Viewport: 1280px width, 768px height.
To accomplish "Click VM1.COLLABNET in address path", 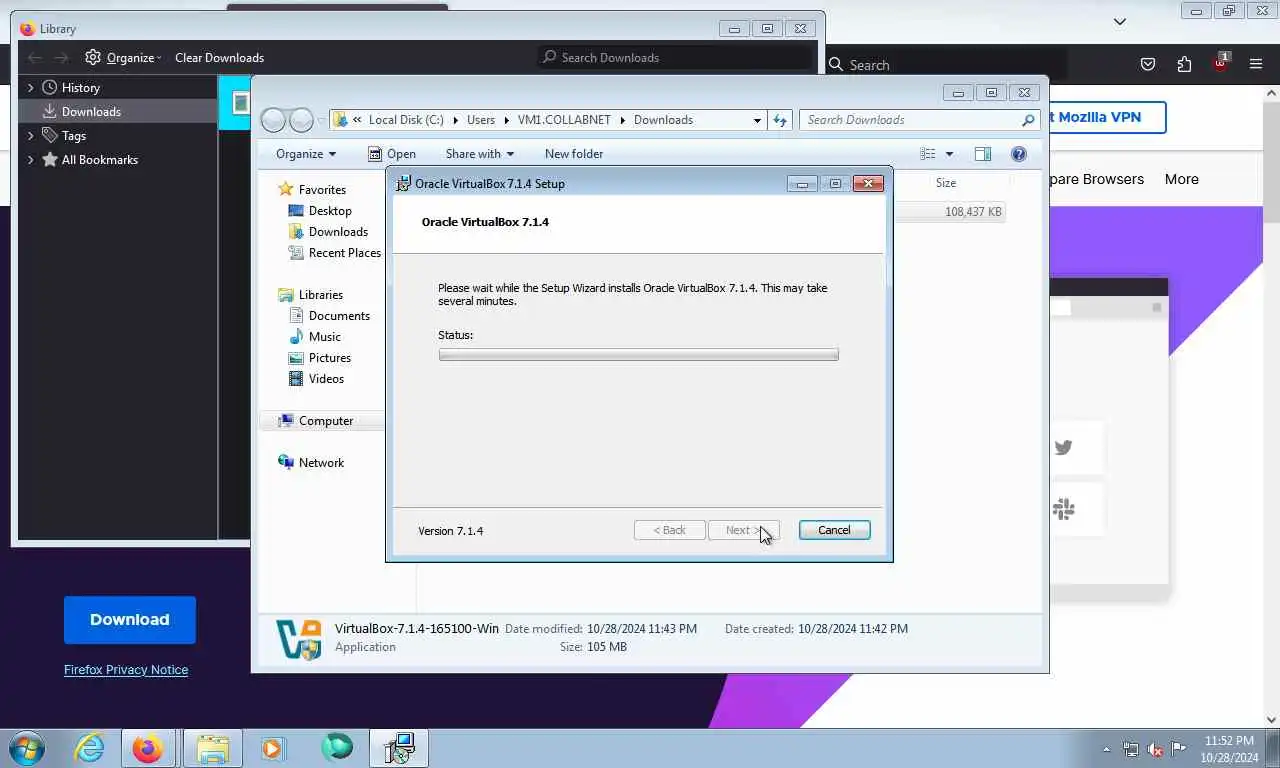I will pyautogui.click(x=564, y=120).
